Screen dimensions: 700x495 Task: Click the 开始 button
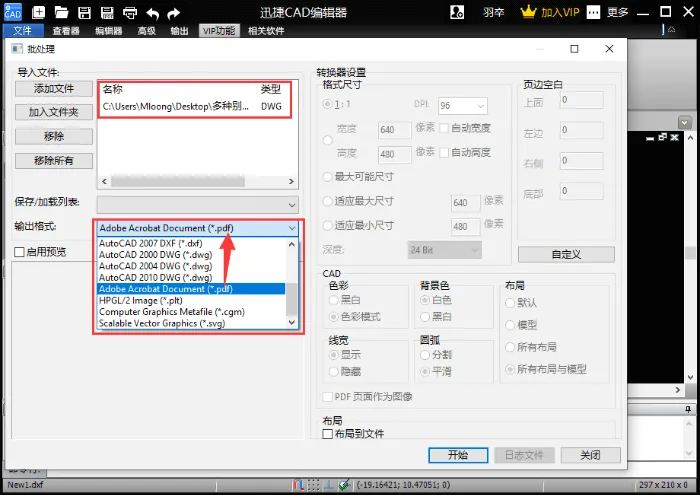point(458,455)
